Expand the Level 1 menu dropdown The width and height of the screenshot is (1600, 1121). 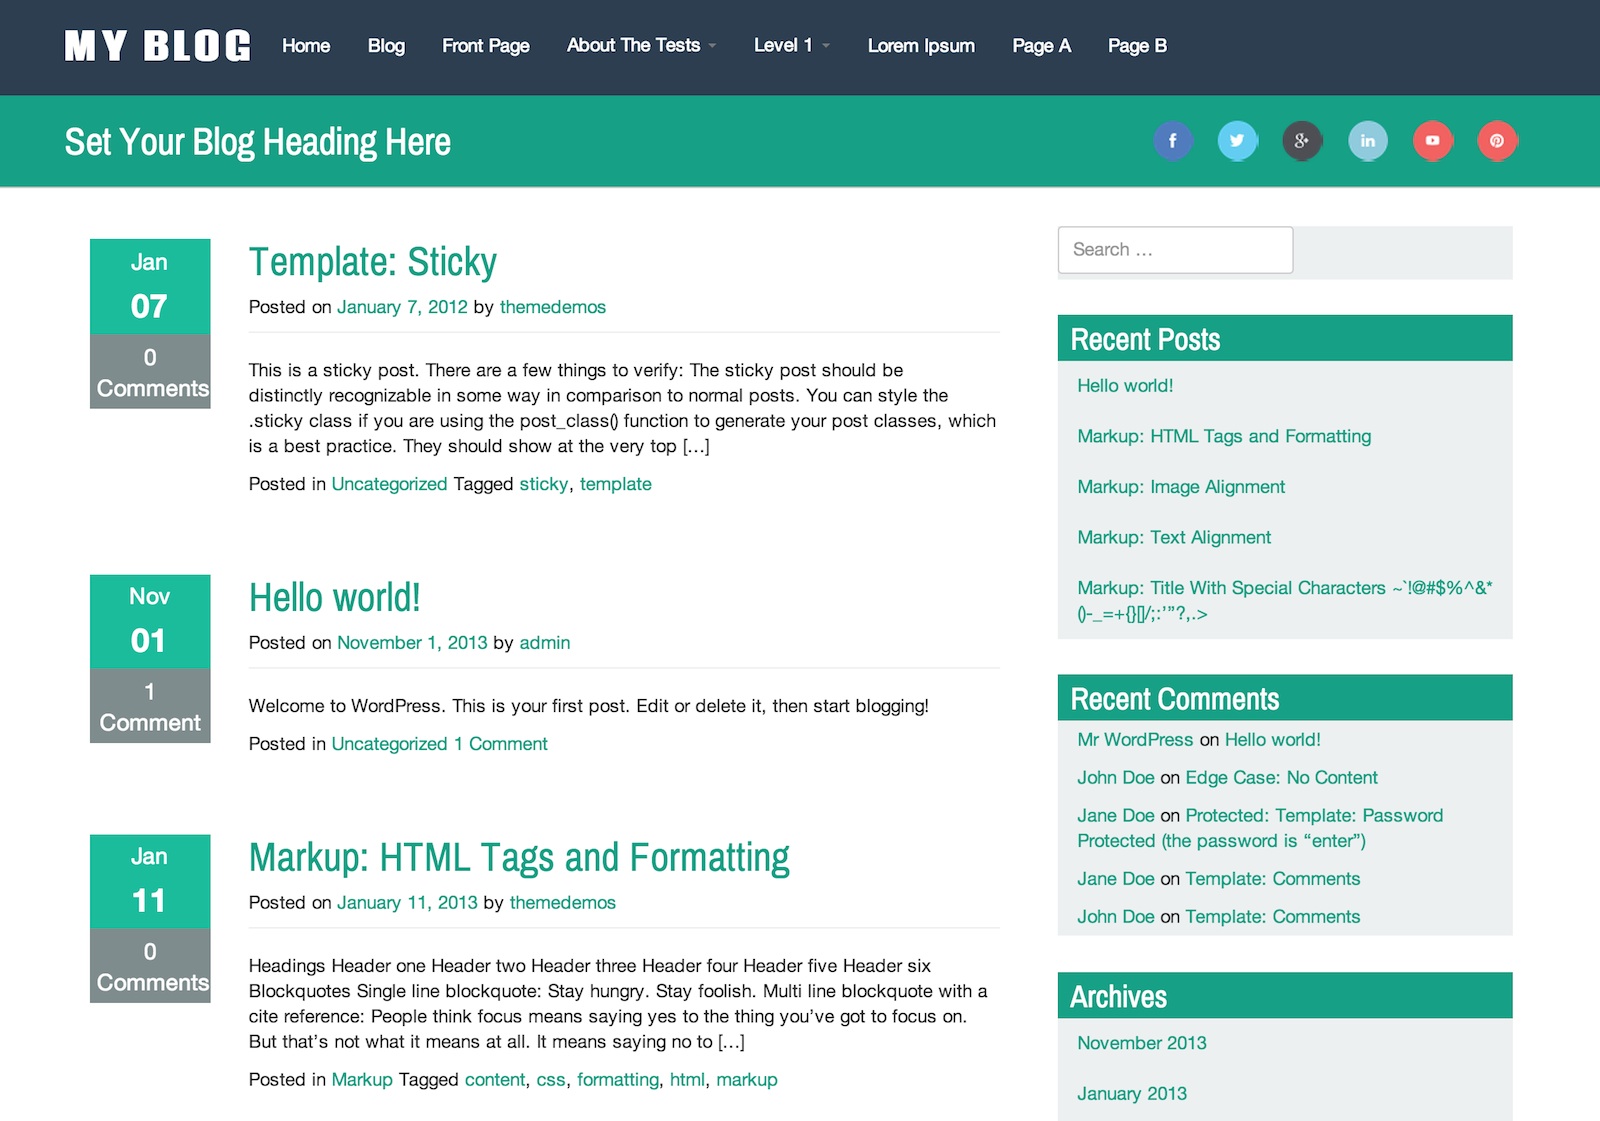pyautogui.click(x=791, y=46)
